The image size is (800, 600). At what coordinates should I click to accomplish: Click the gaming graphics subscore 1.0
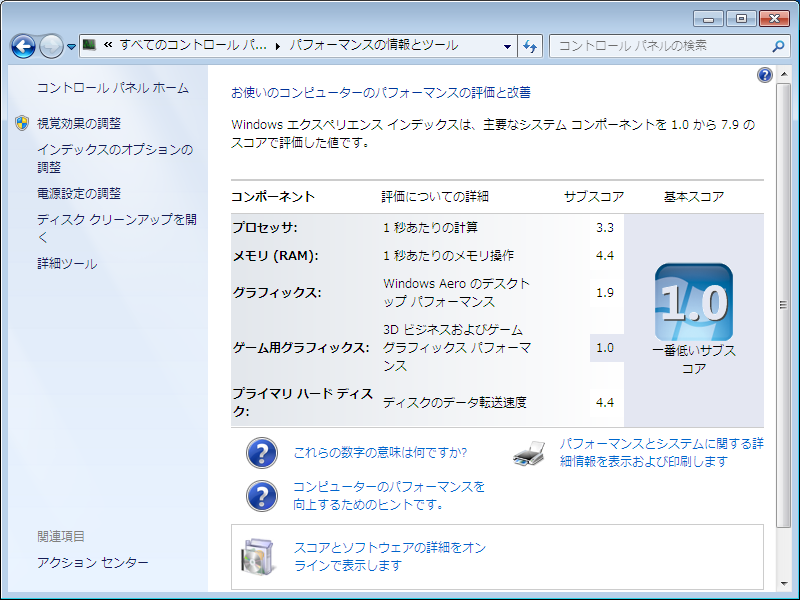click(605, 348)
